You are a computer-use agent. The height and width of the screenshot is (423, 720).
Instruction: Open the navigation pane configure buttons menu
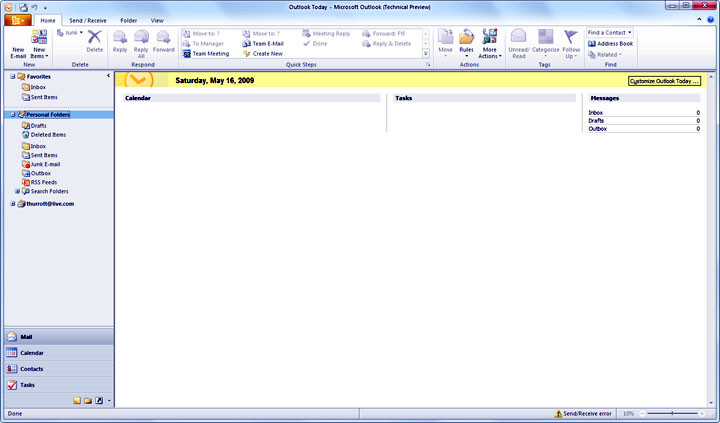[x=109, y=401]
